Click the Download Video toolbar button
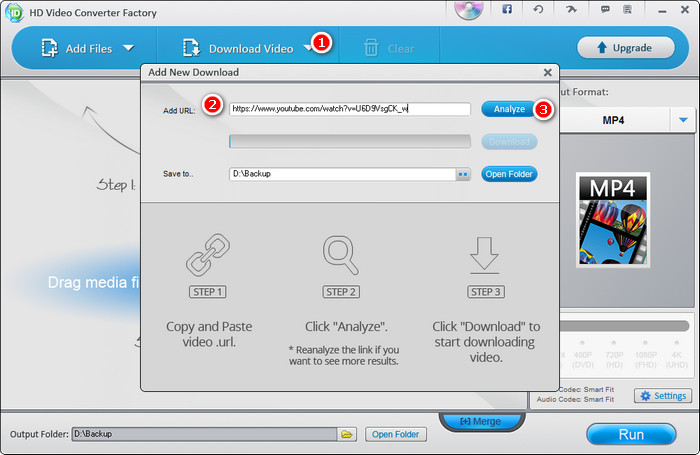The height and width of the screenshot is (455, 700). point(238,48)
